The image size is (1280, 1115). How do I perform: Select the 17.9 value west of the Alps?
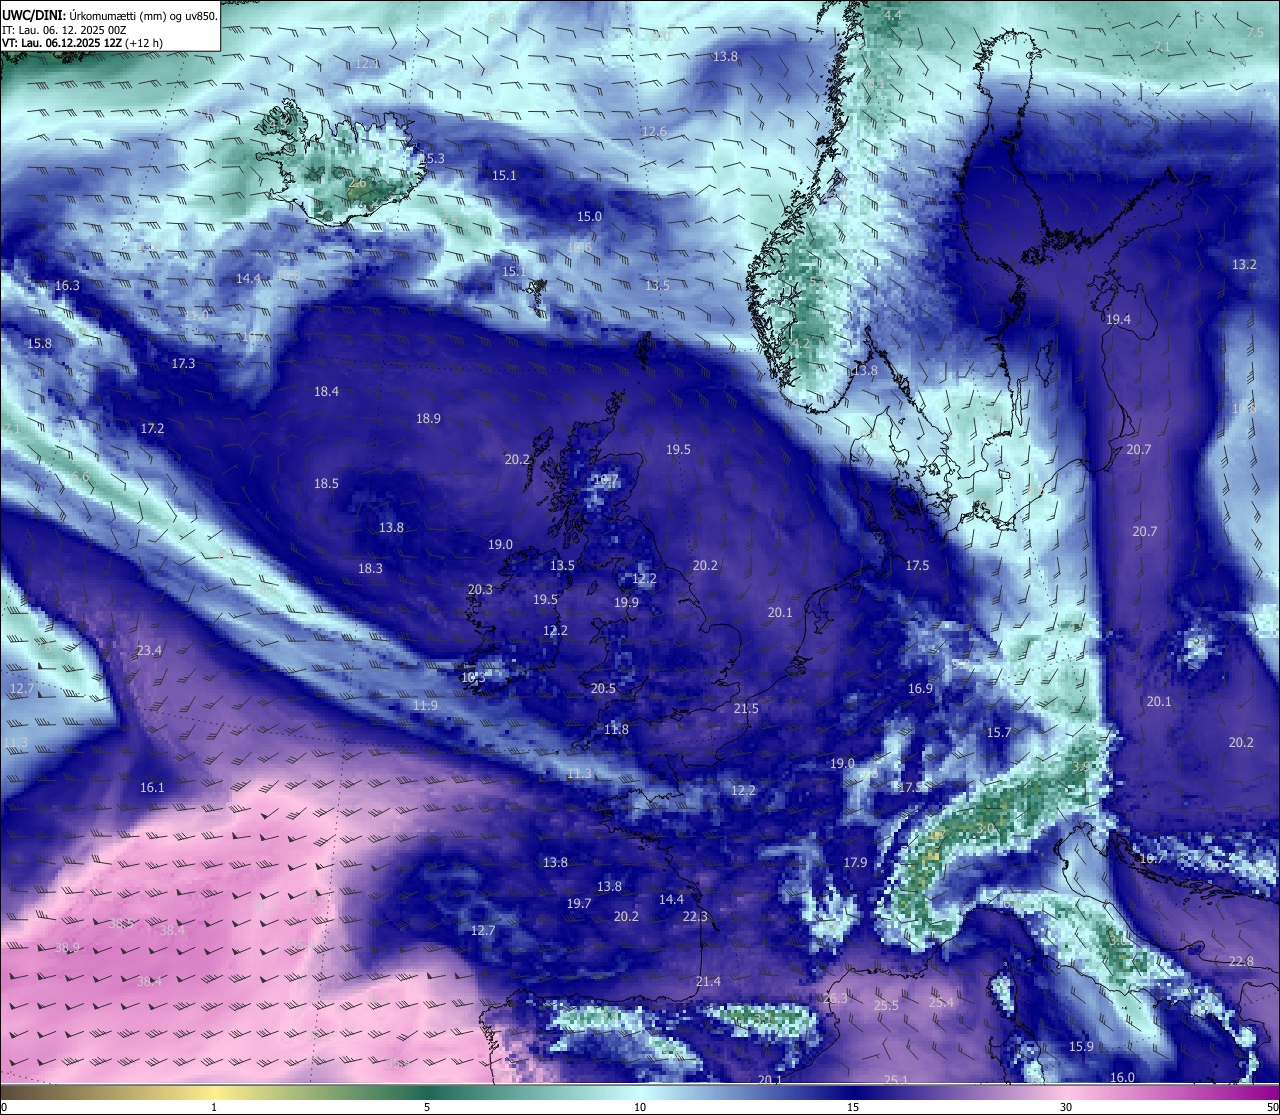point(855,862)
